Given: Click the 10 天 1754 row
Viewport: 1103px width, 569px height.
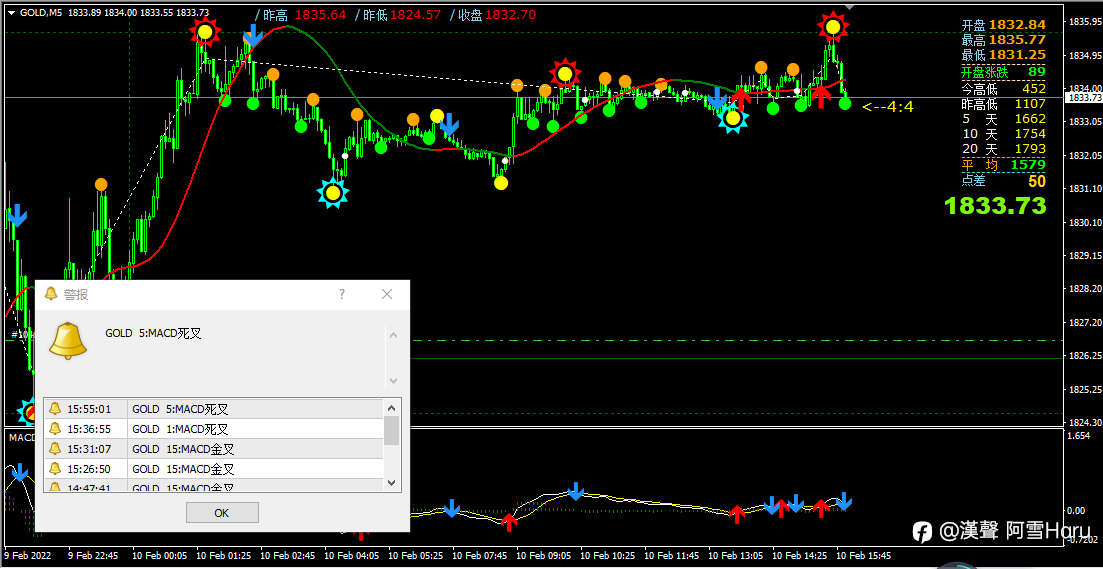Looking at the screenshot, I should click(x=1004, y=134).
